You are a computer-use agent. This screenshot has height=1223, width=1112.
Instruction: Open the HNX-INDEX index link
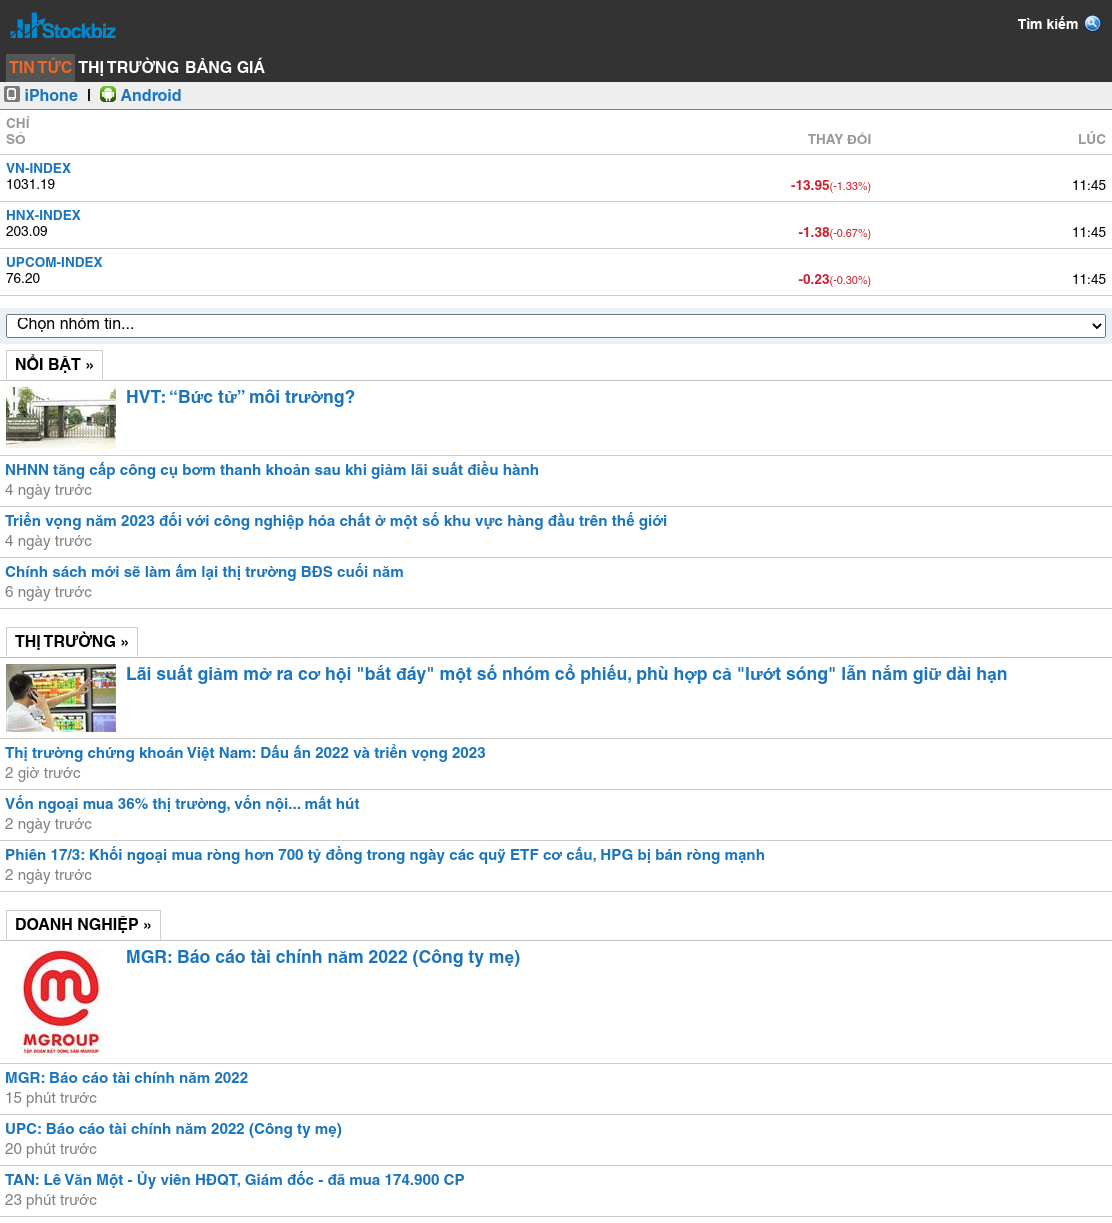(x=43, y=215)
